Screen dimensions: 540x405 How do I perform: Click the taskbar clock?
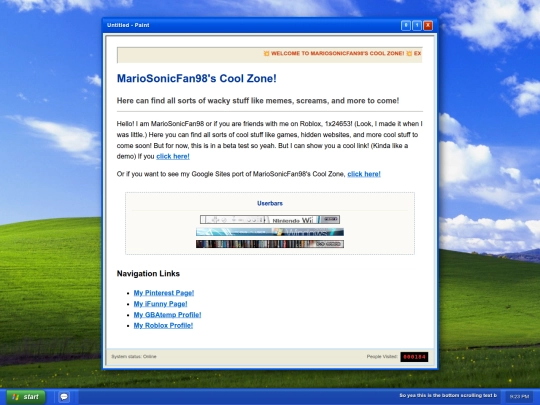tap(519, 397)
